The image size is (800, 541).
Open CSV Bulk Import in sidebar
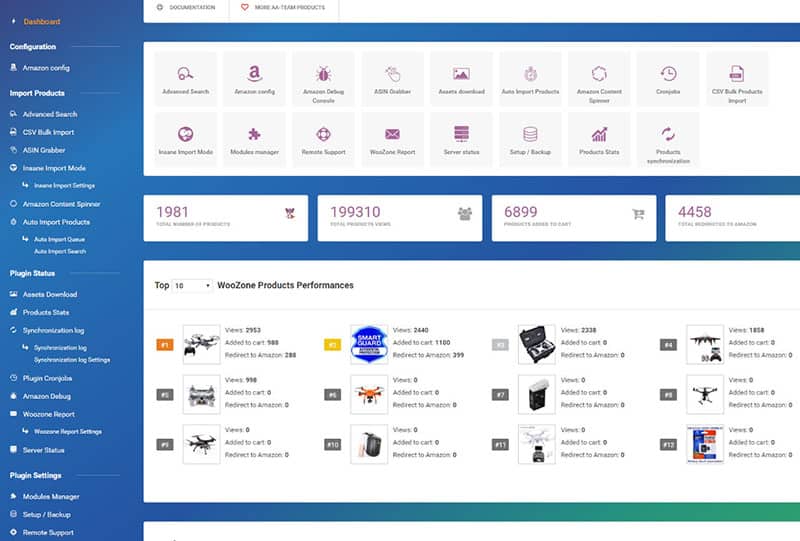[48, 132]
